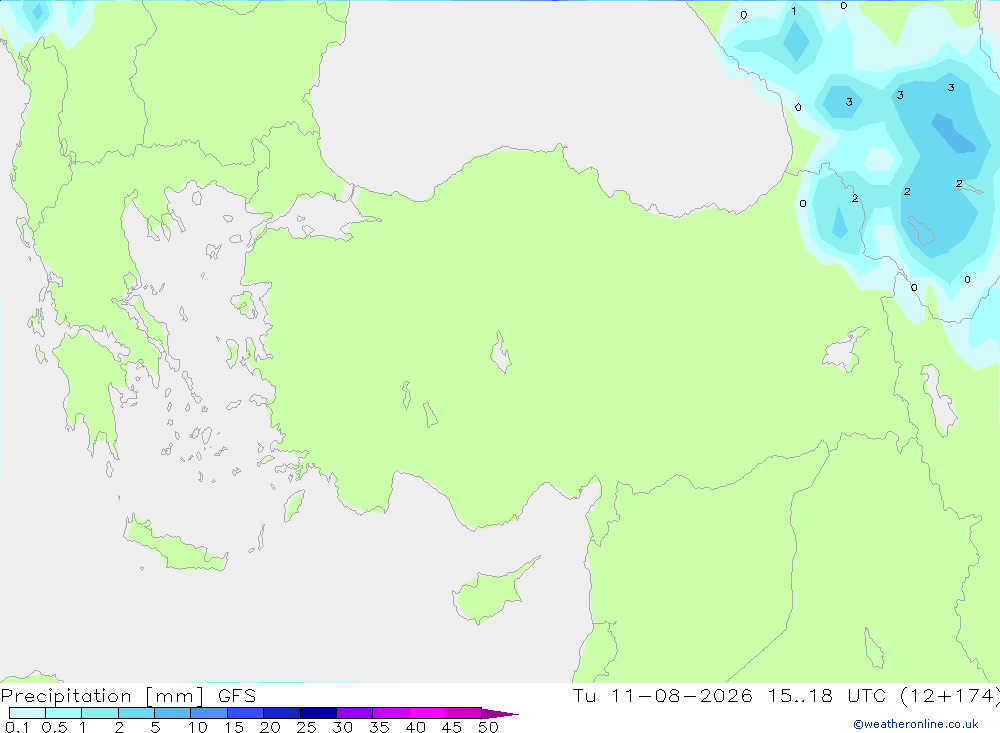Select the 5–10 mm legend color swatch
1000x733 pixels.
173,713
